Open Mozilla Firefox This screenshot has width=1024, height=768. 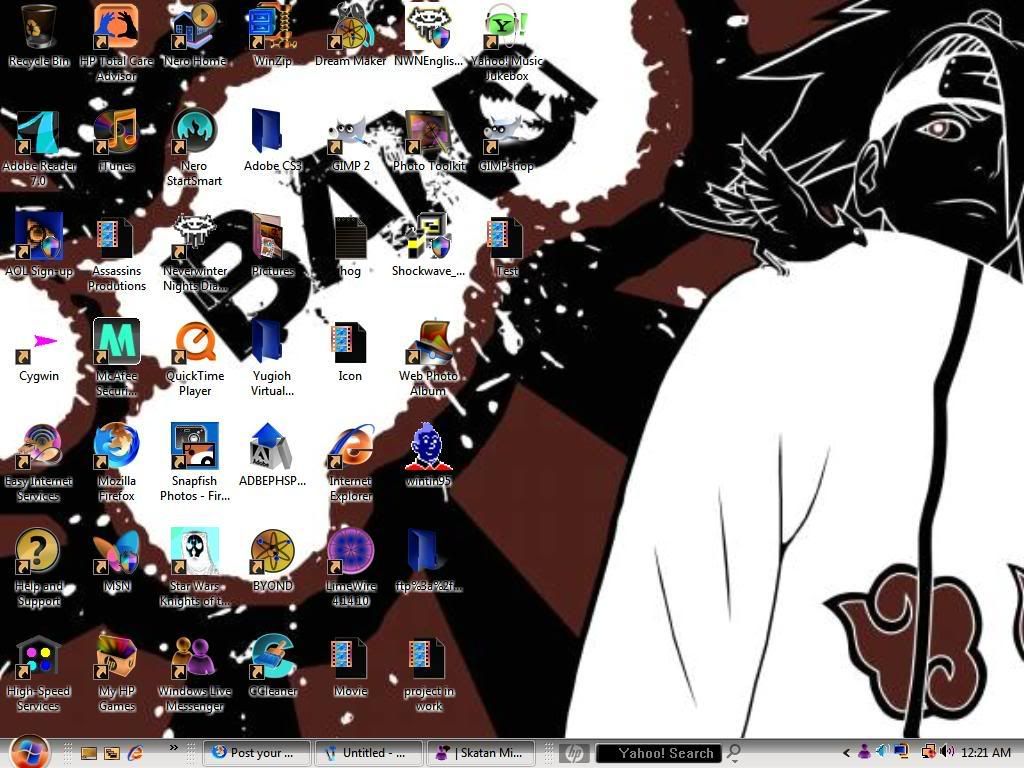coord(117,445)
